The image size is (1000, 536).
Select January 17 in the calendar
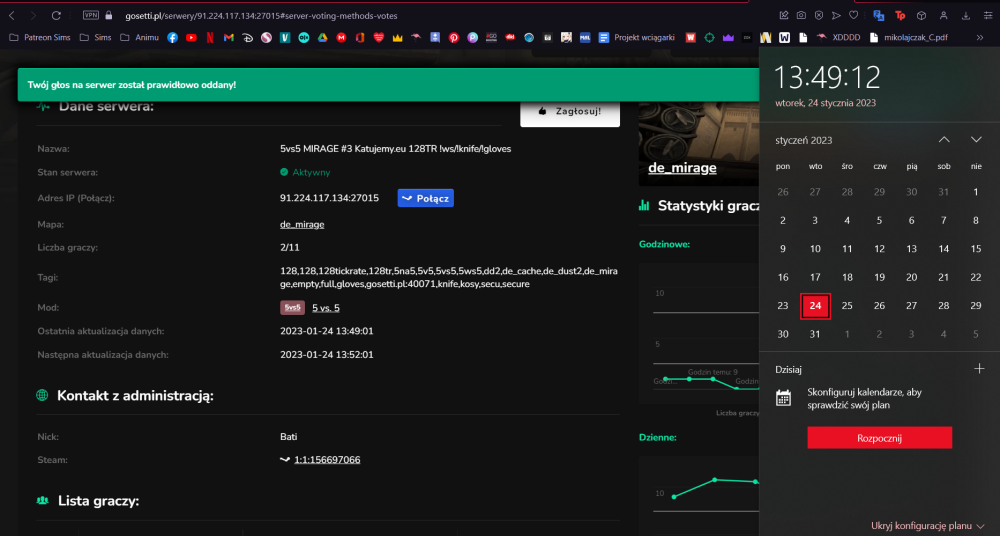(x=815, y=277)
